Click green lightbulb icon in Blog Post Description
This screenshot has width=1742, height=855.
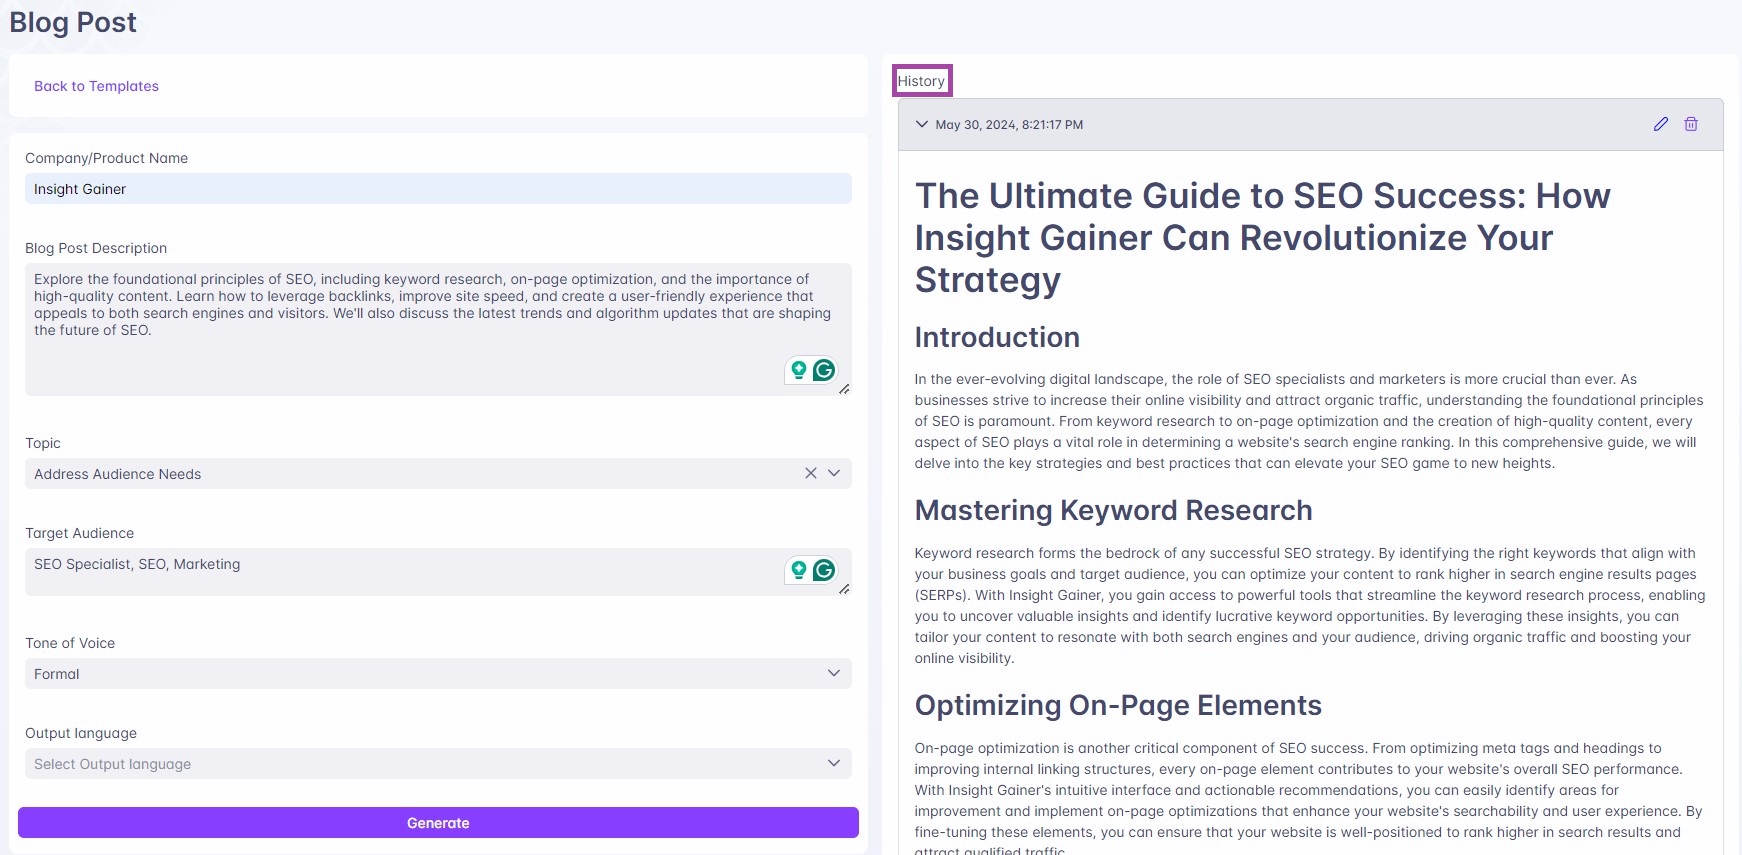click(798, 370)
